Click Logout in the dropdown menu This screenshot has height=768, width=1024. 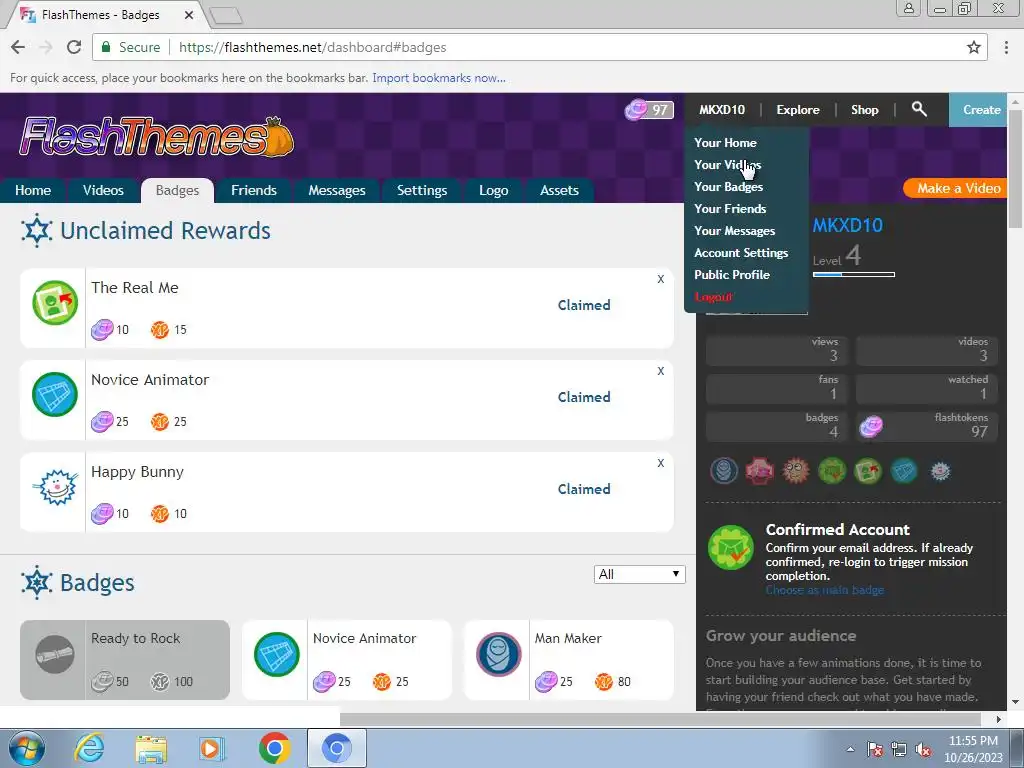[x=713, y=296]
